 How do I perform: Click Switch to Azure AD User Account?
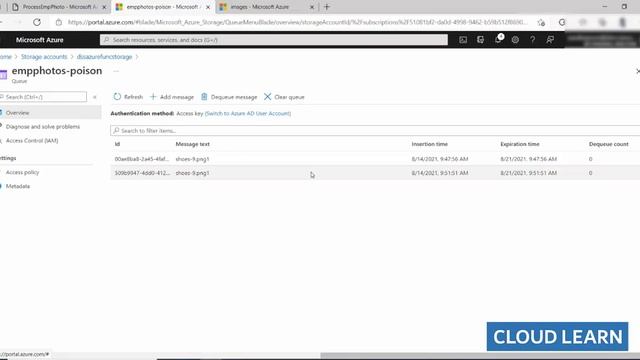click(248, 113)
